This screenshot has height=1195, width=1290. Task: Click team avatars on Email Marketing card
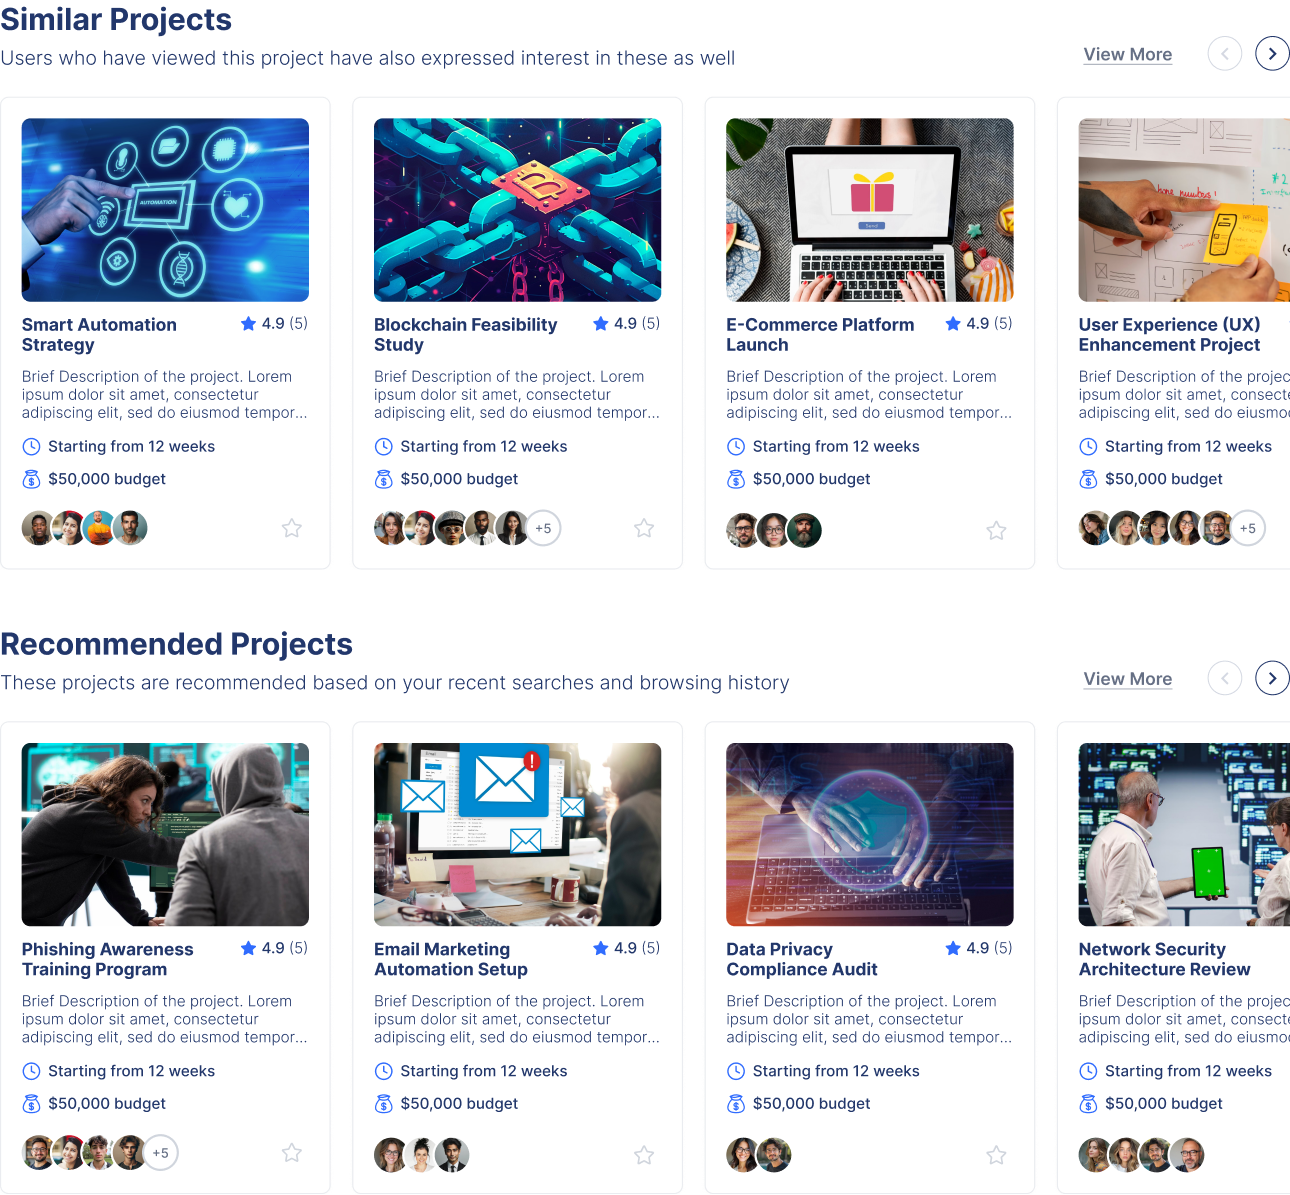422,1155
